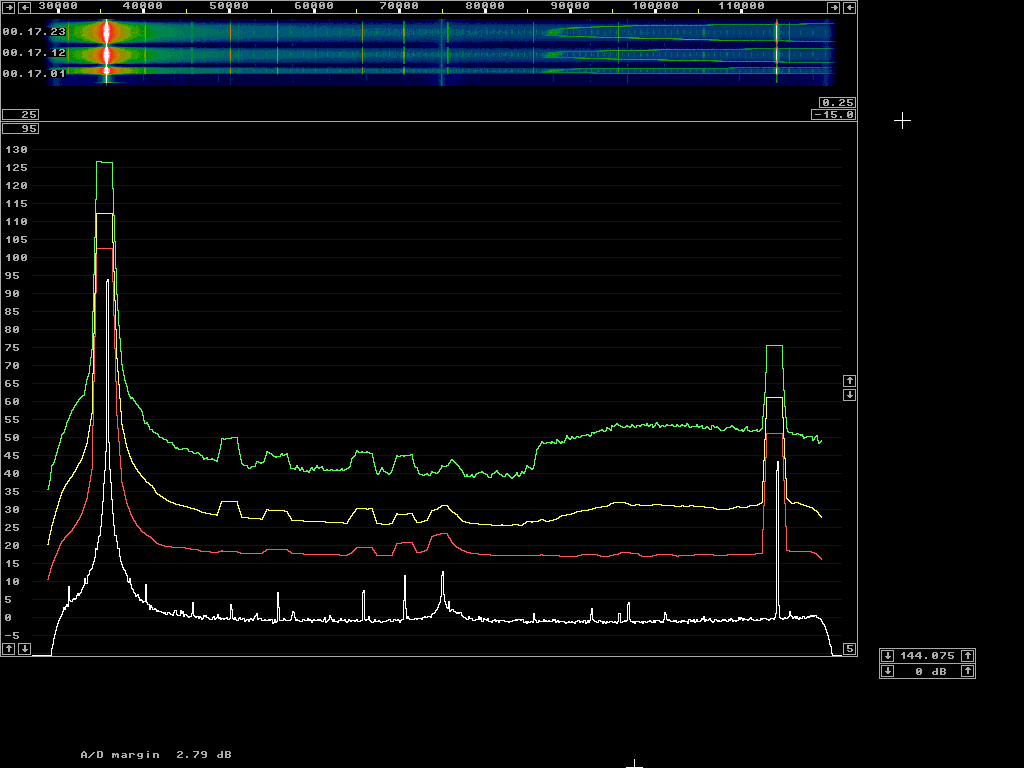Click the down arrow on the spectrum's right edge
The width and height of the screenshot is (1024, 768).
(x=849, y=394)
